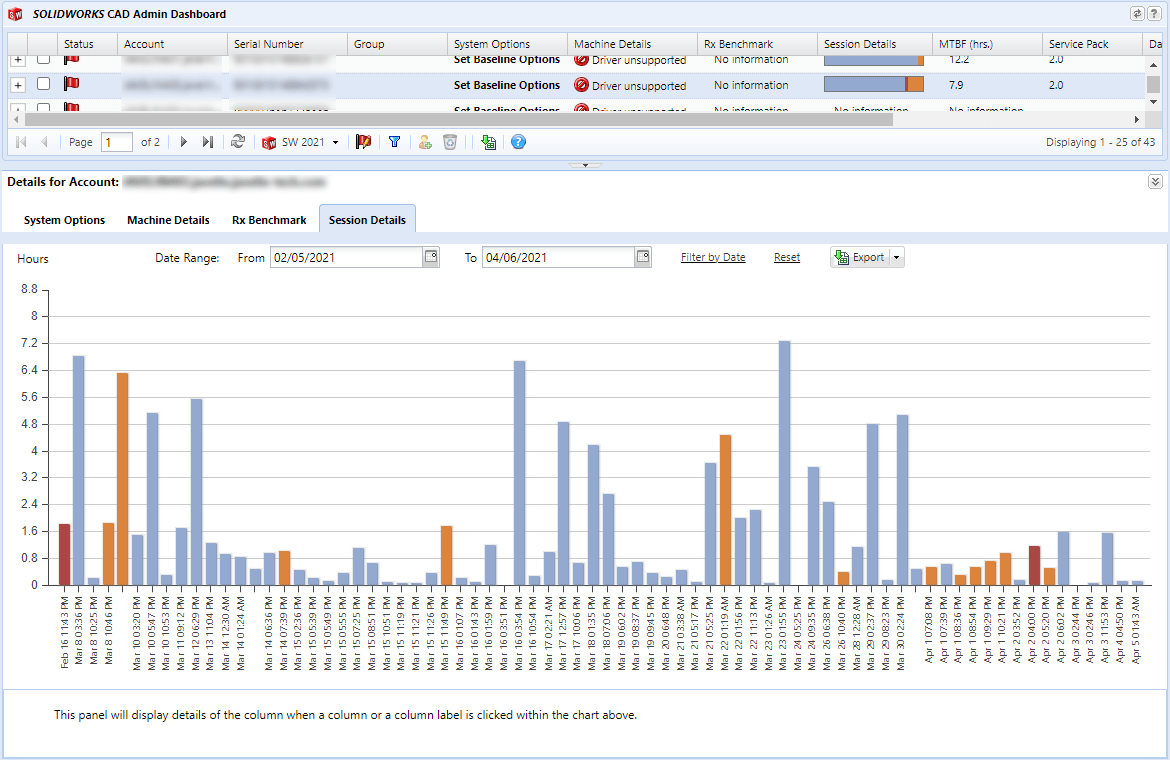Click the page number input field
This screenshot has height=760, width=1170.
point(117,142)
